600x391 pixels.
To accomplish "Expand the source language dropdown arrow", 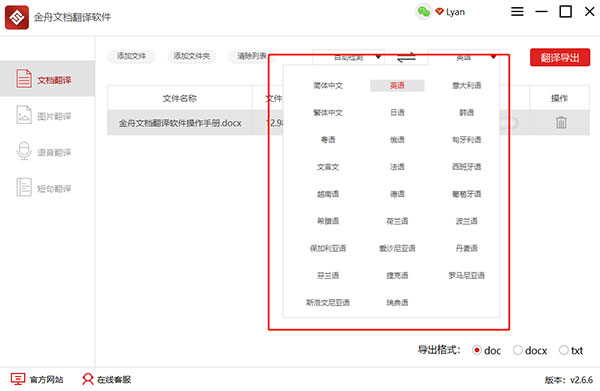I will 378,57.
